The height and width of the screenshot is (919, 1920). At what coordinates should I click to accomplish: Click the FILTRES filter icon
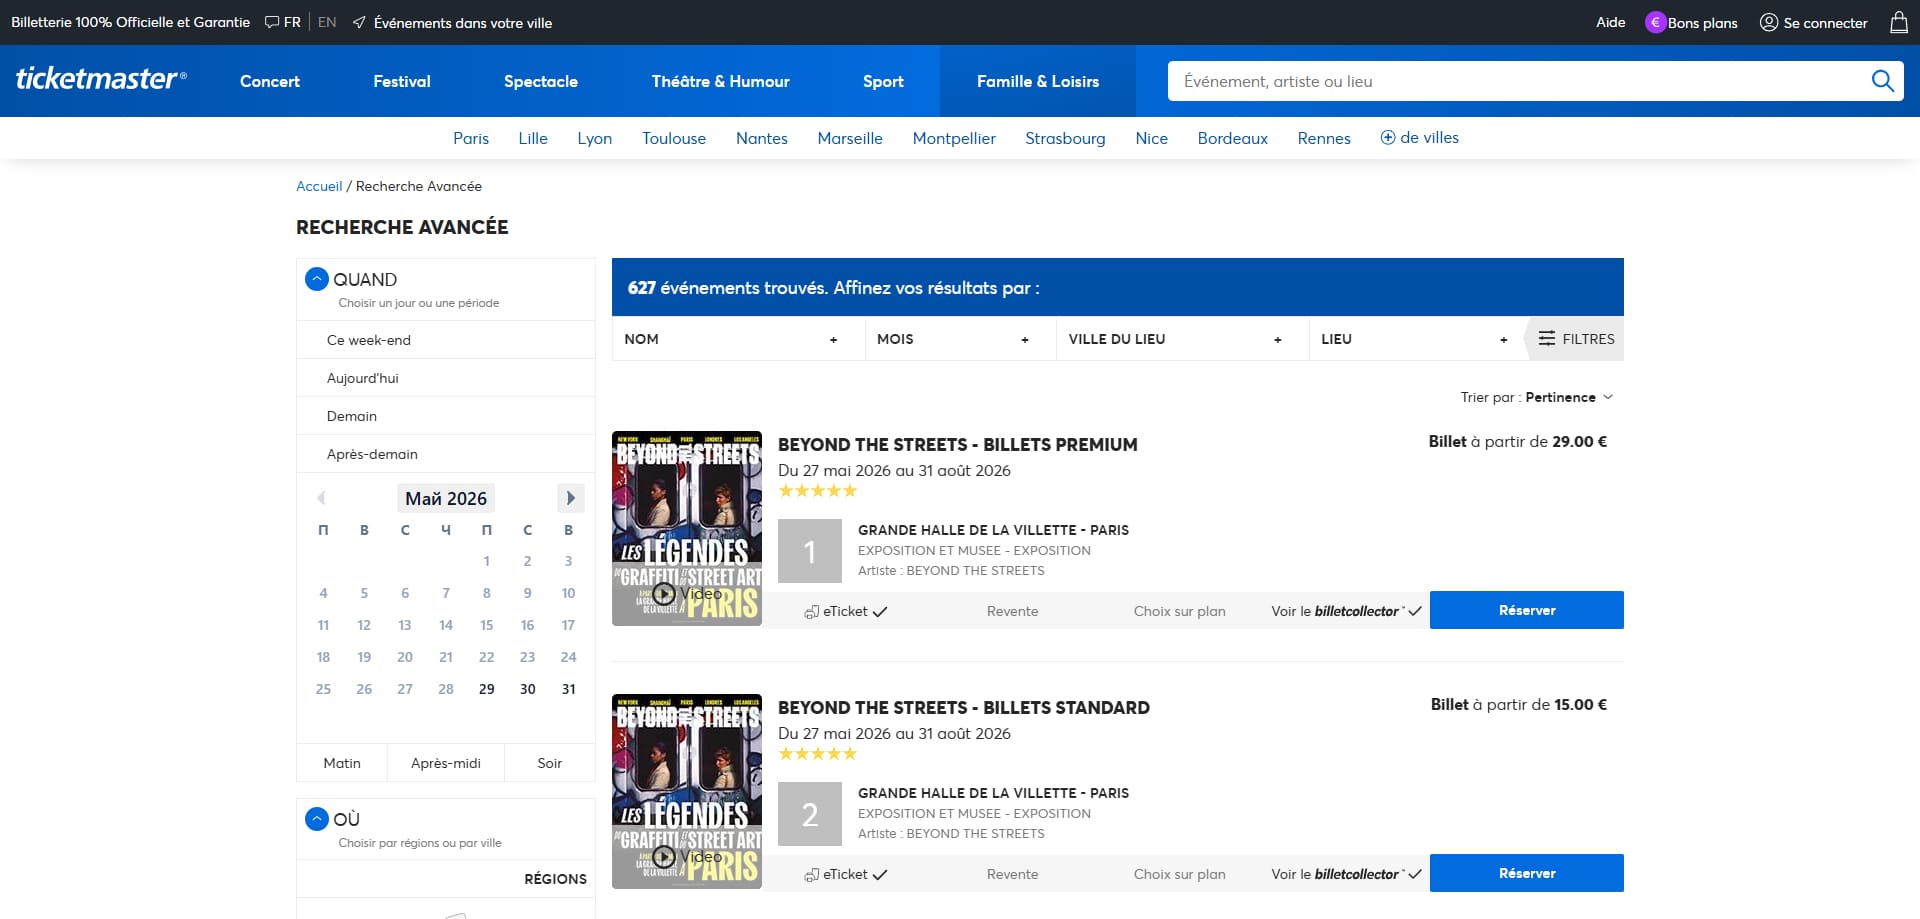click(1547, 339)
